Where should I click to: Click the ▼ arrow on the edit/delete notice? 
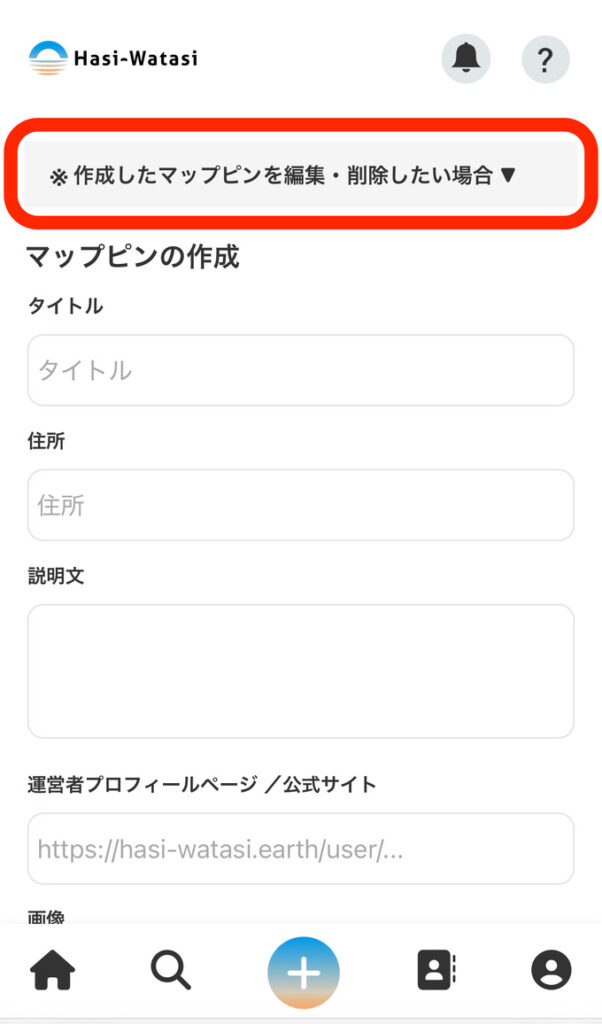coord(507,175)
